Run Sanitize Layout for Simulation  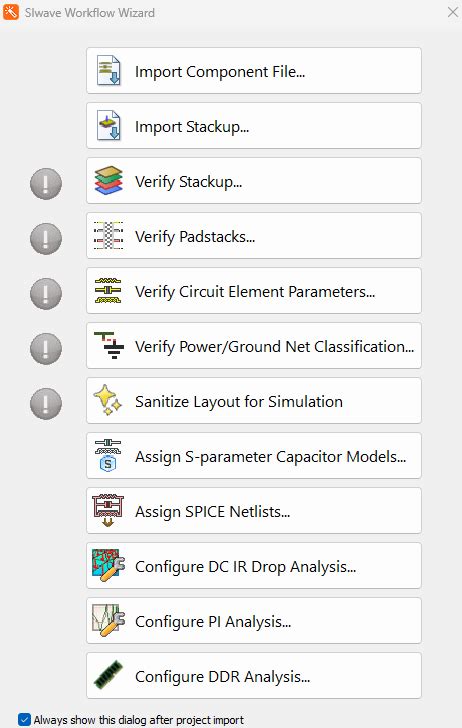pyautogui.click(x=254, y=400)
